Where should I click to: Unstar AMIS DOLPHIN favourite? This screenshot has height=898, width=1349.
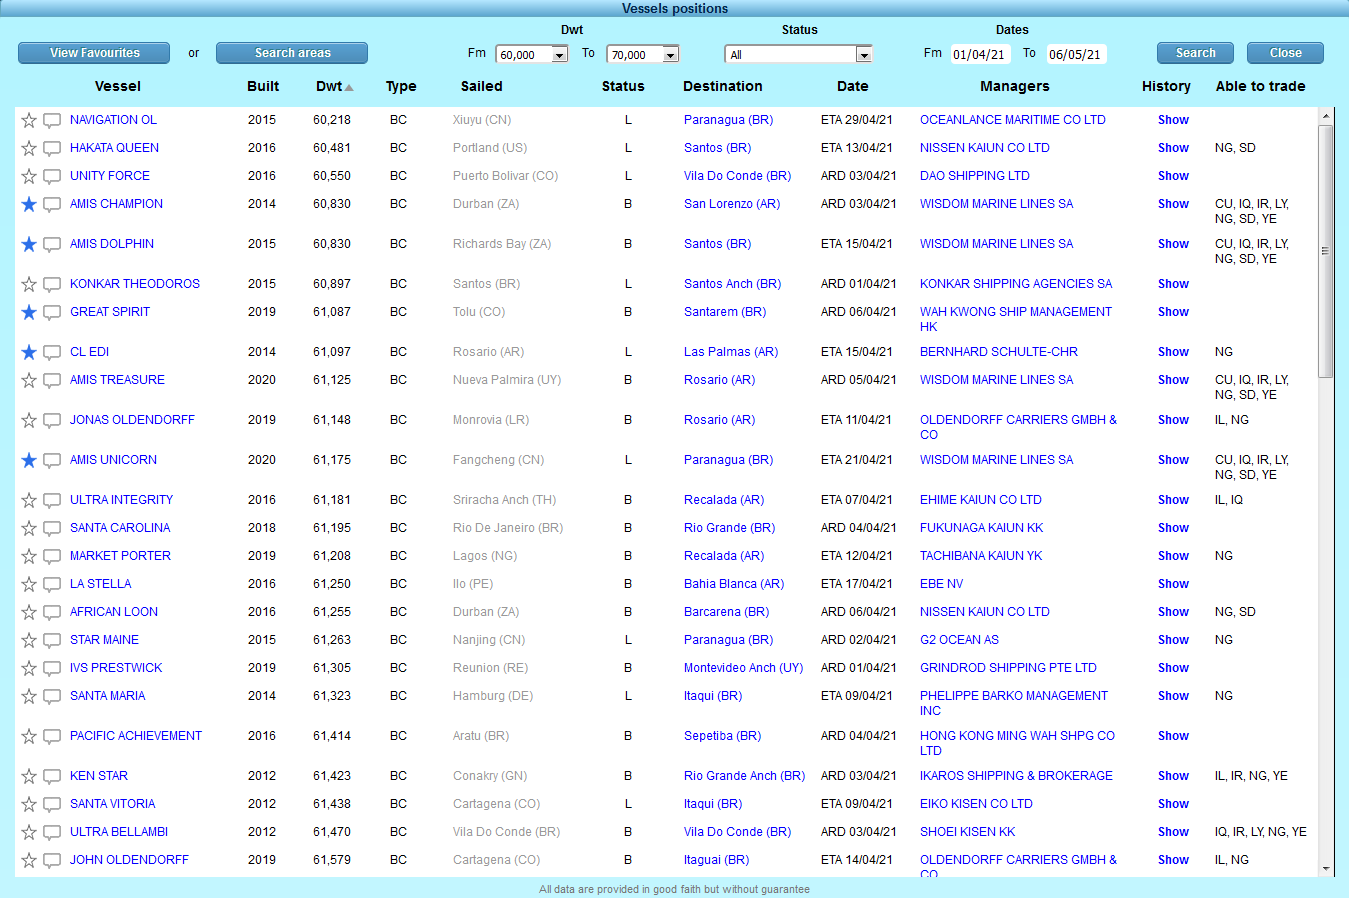click(29, 244)
